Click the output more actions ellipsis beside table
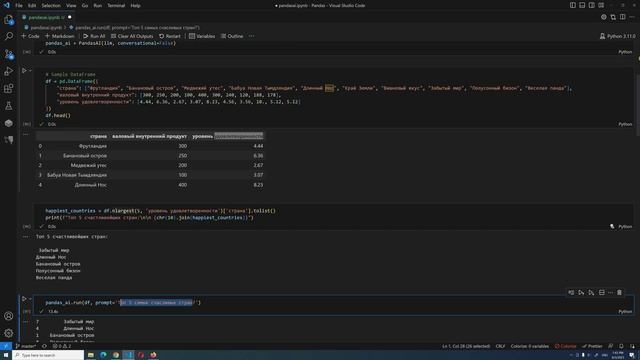This screenshot has height=360, width=640. 26,134
